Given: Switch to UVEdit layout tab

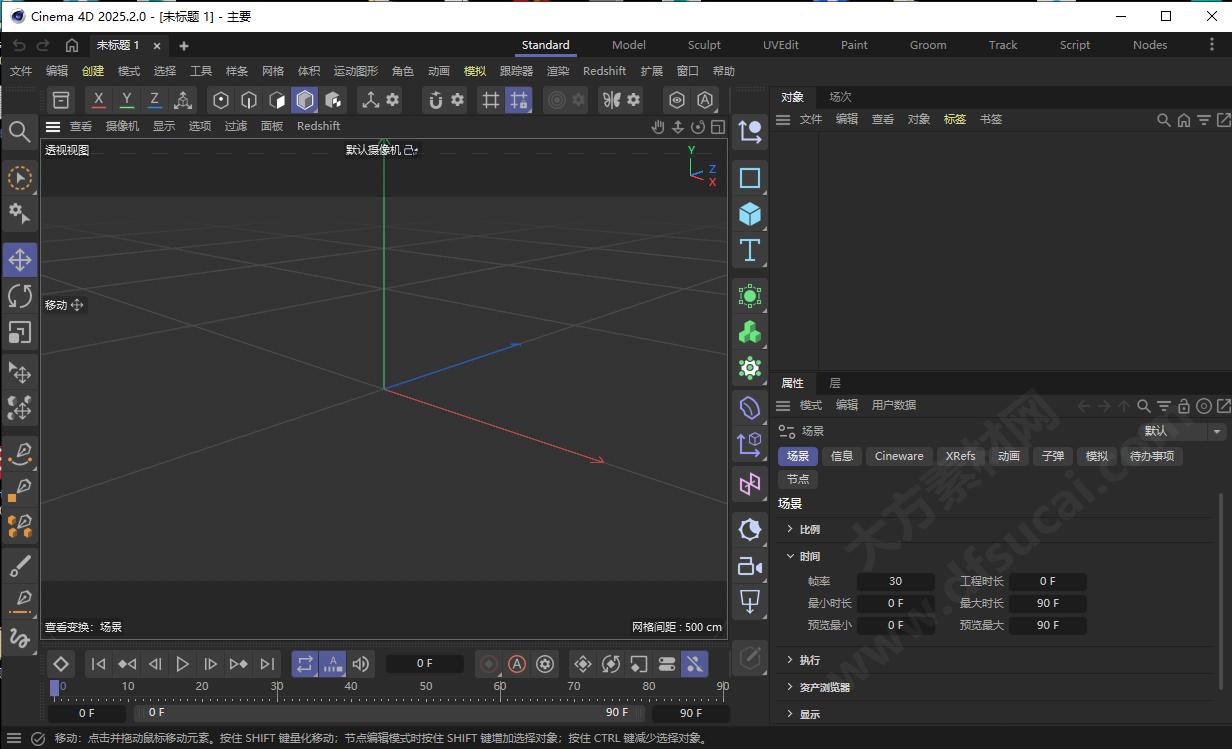Looking at the screenshot, I should 780,45.
